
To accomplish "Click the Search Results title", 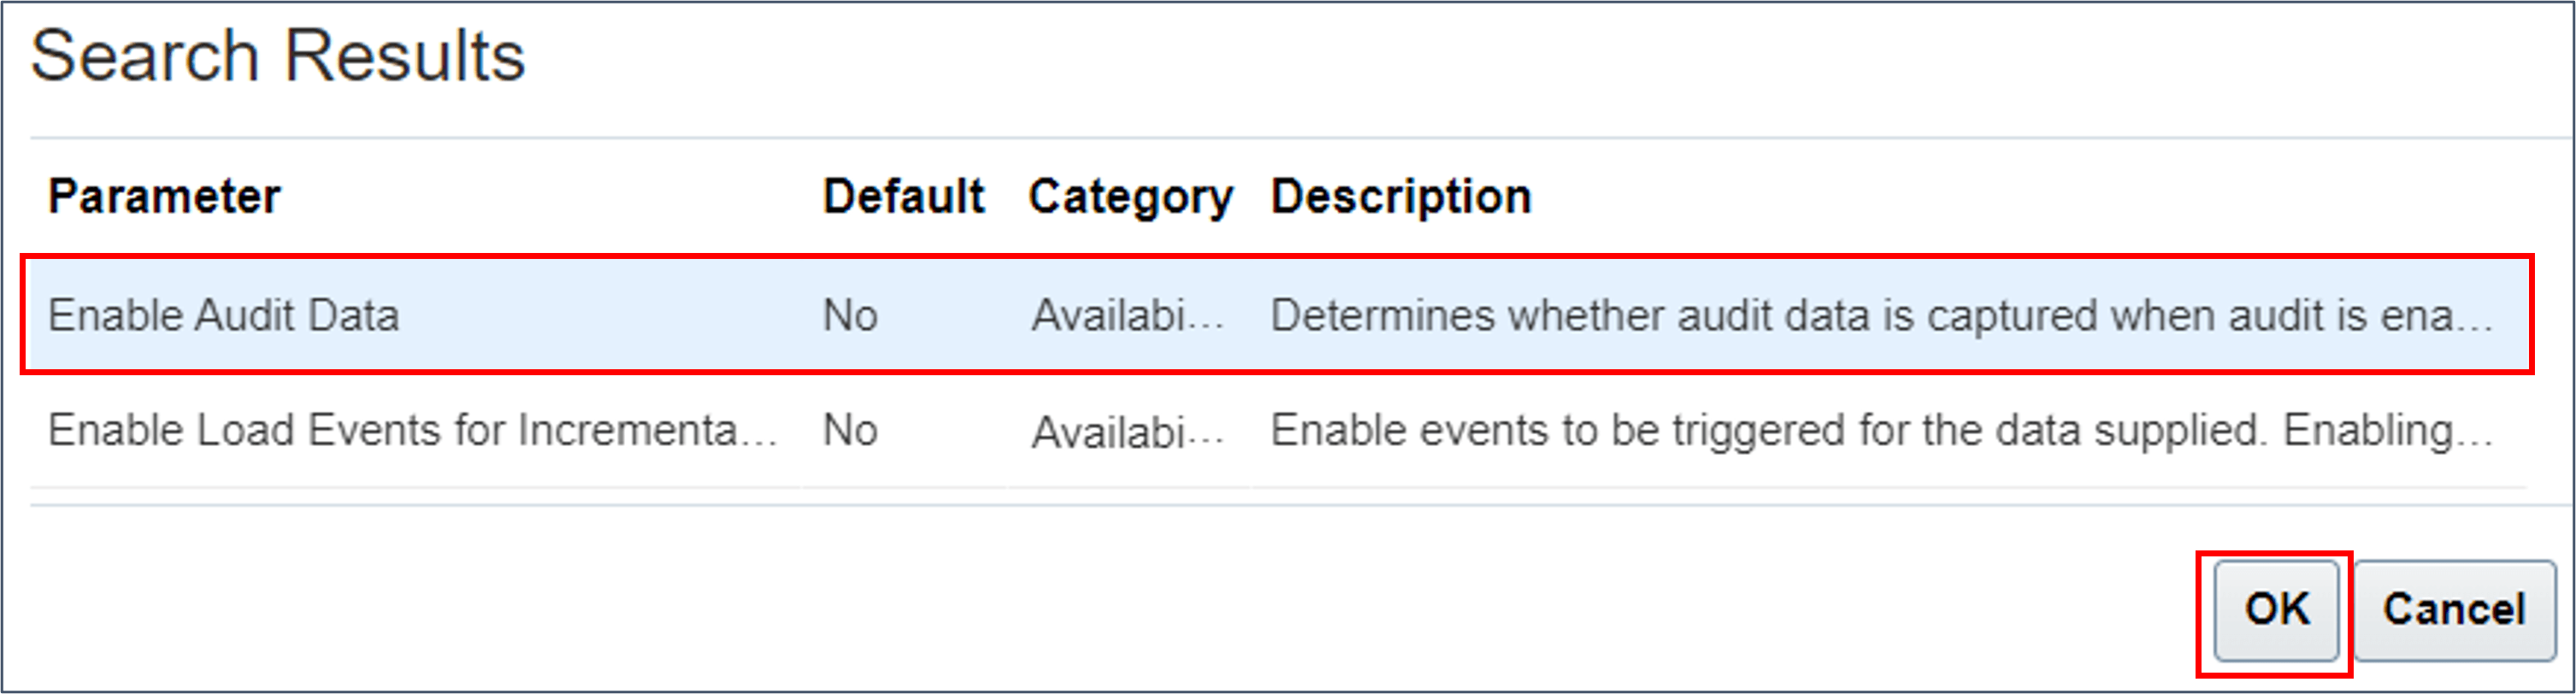I will coord(277,55).
